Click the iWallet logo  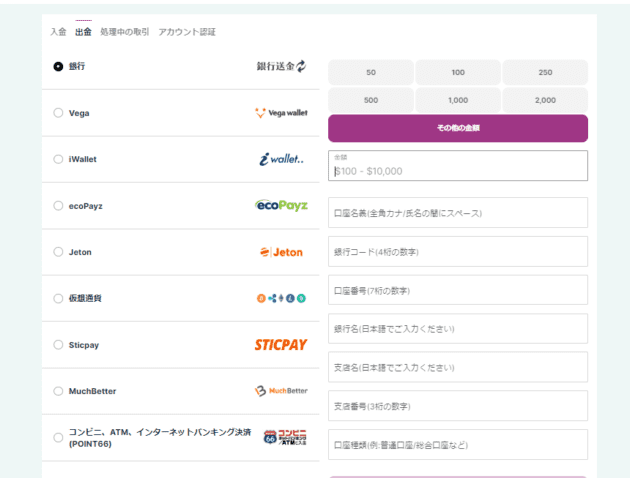click(x=281, y=159)
